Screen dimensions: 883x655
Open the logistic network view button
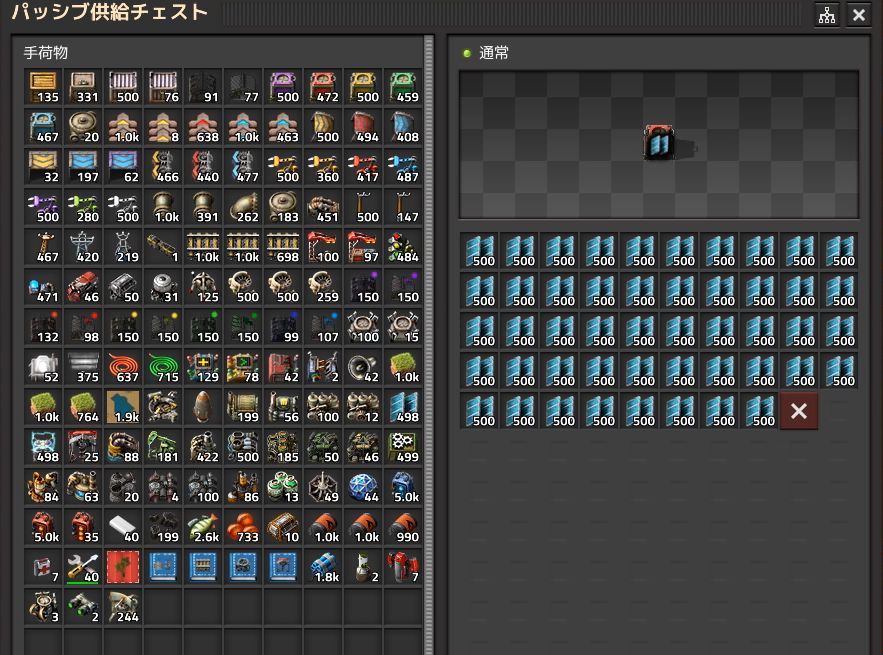coord(827,15)
